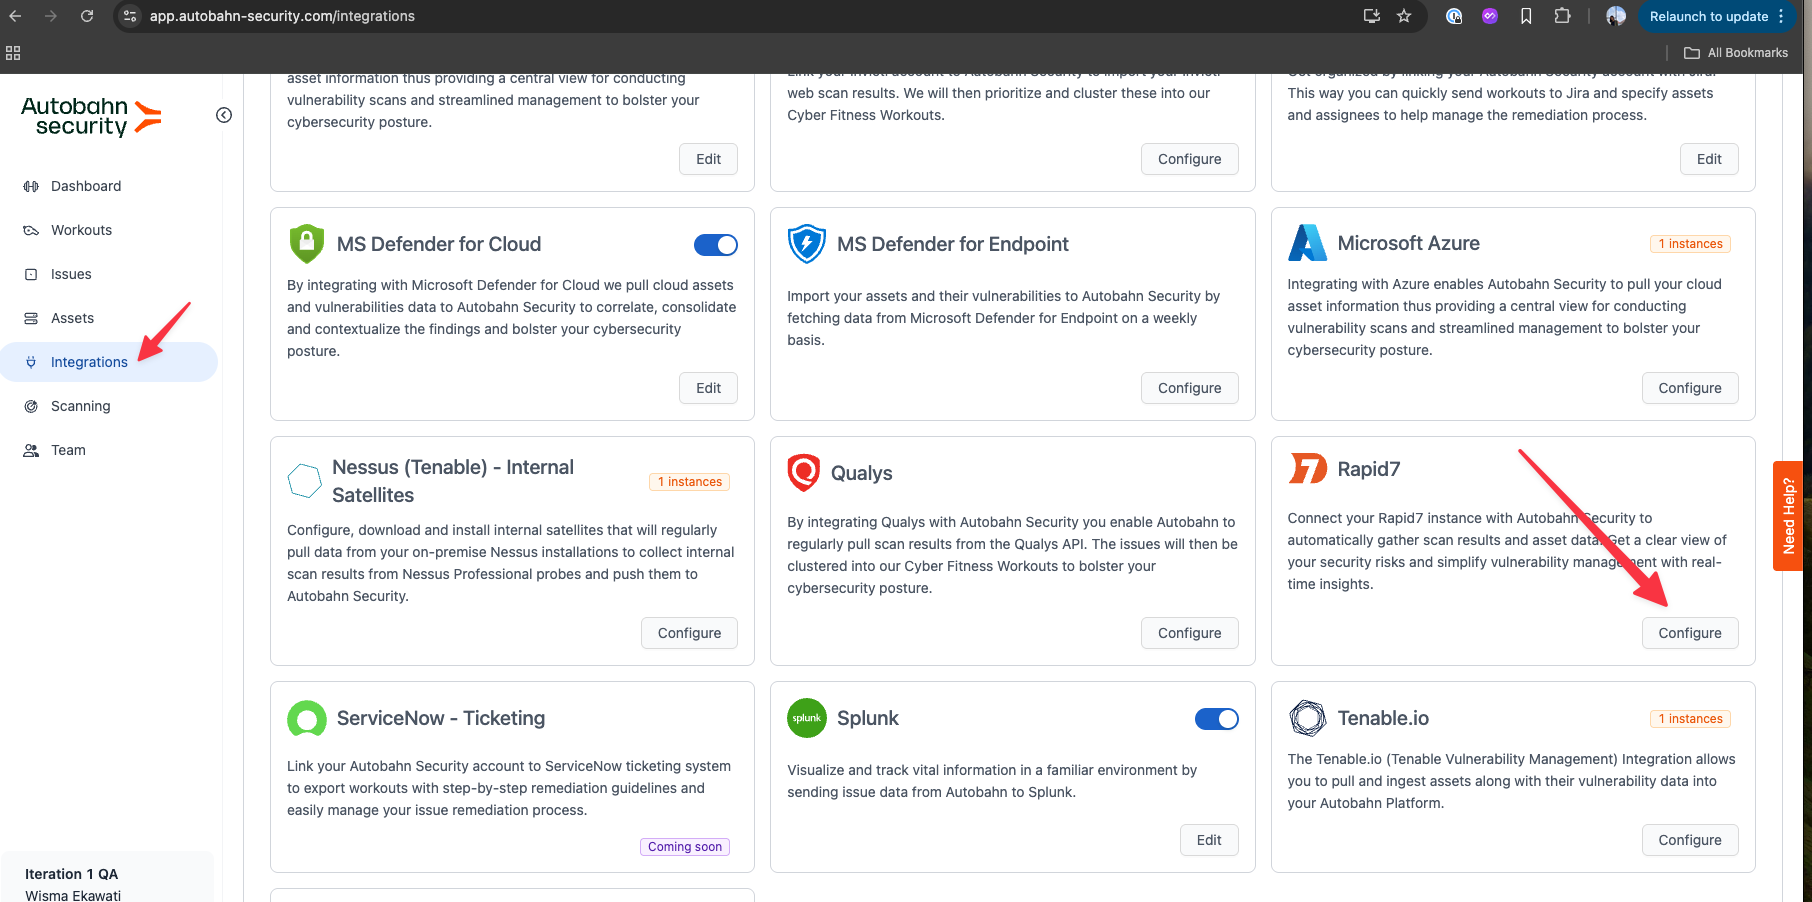Configure Nessus Internal Satellites

(689, 633)
